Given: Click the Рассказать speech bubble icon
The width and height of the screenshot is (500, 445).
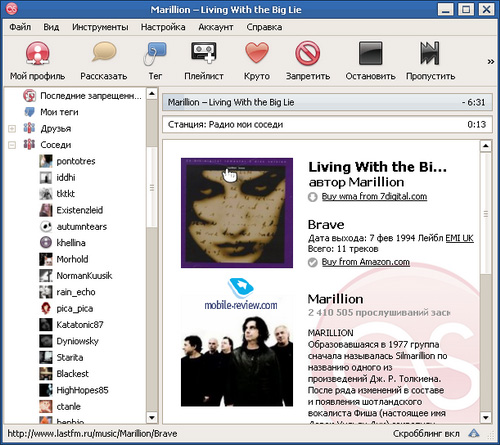Looking at the screenshot, I should click(104, 52).
